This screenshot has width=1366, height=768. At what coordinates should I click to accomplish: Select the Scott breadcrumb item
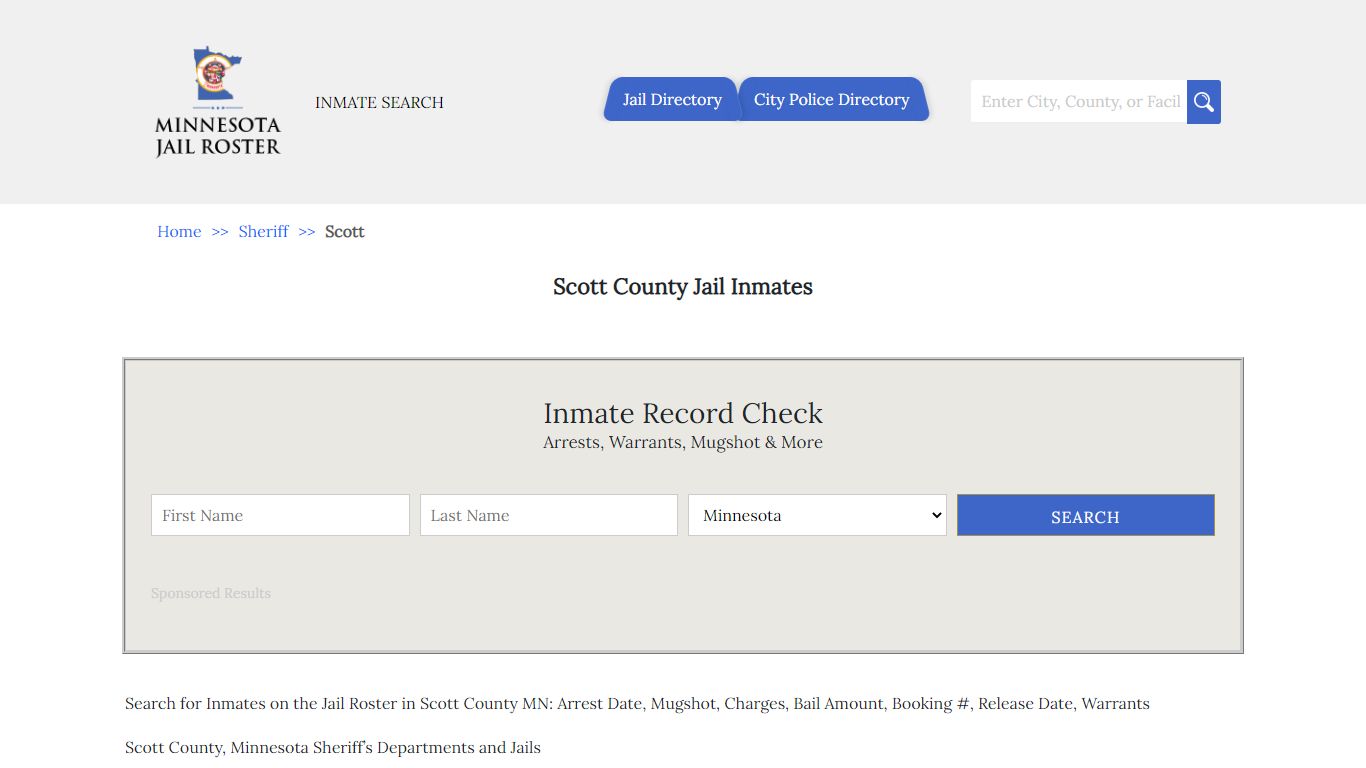pos(344,231)
